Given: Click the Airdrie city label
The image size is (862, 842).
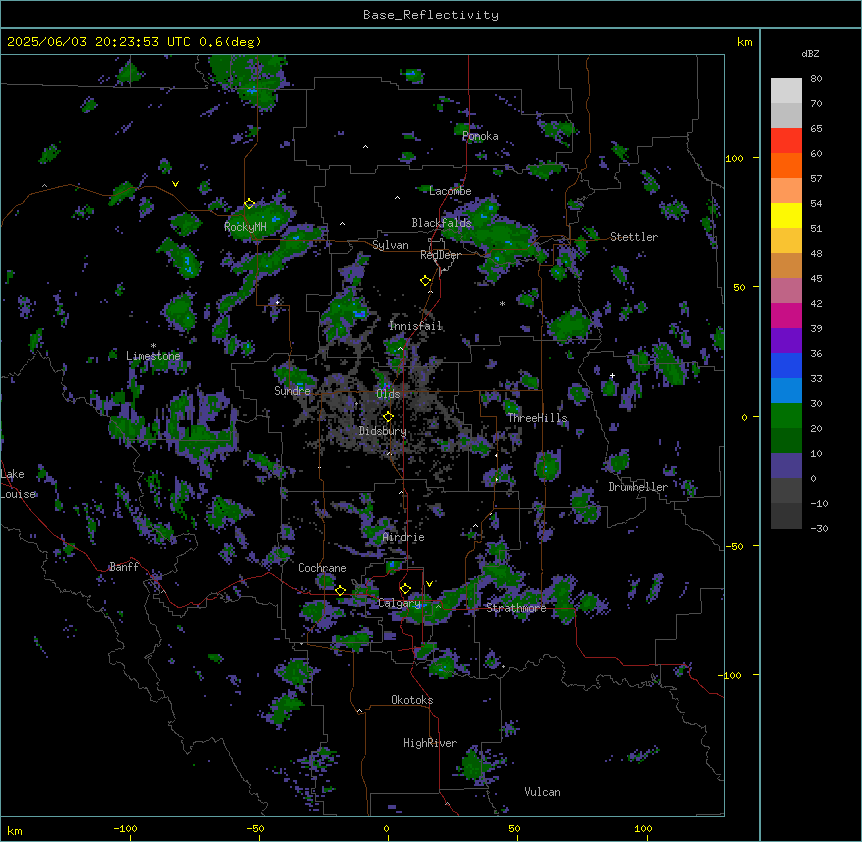Looking at the screenshot, I should coord(404,537).
